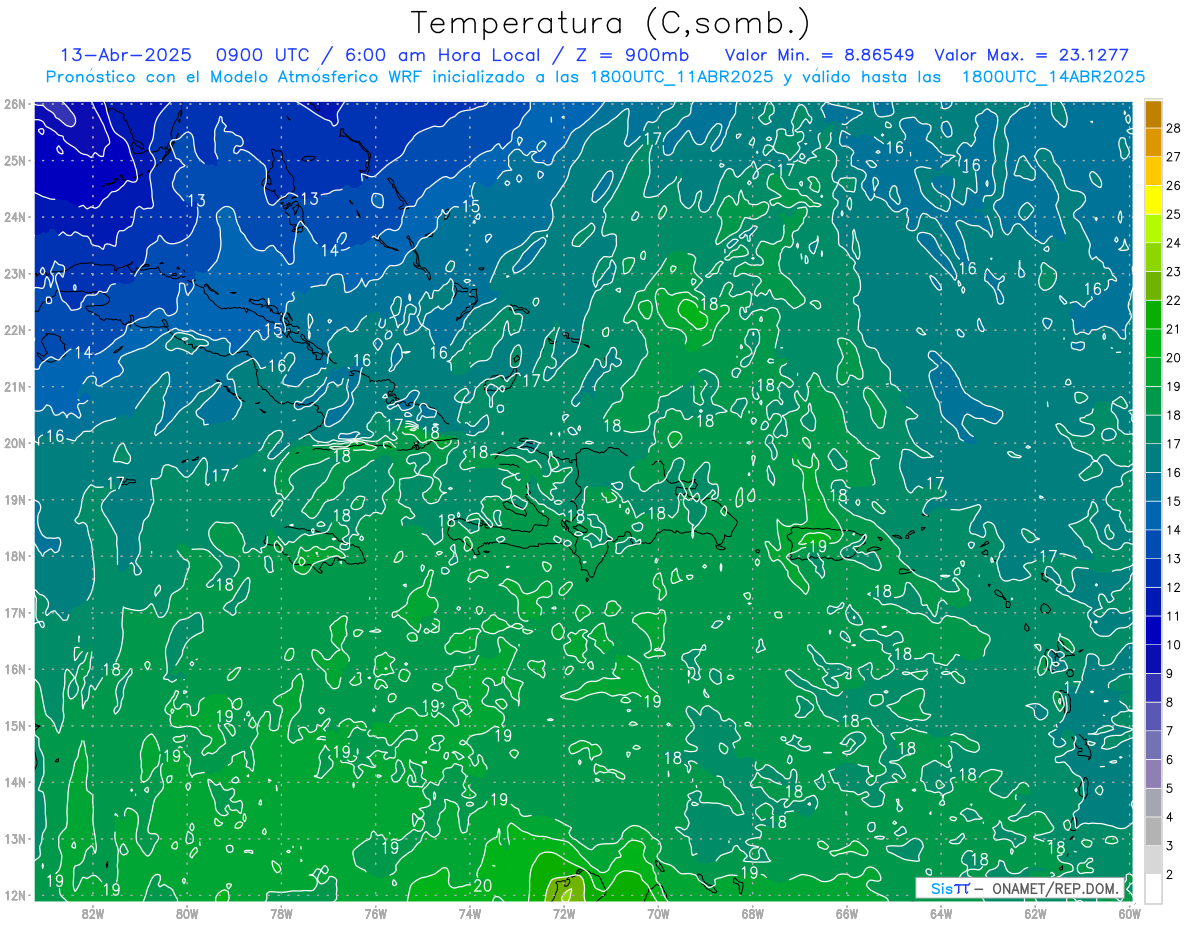Click the "74W" longitude axis label
Image resolution: width=1200 pixels, height=927 pixels.
tap(470, 913)
